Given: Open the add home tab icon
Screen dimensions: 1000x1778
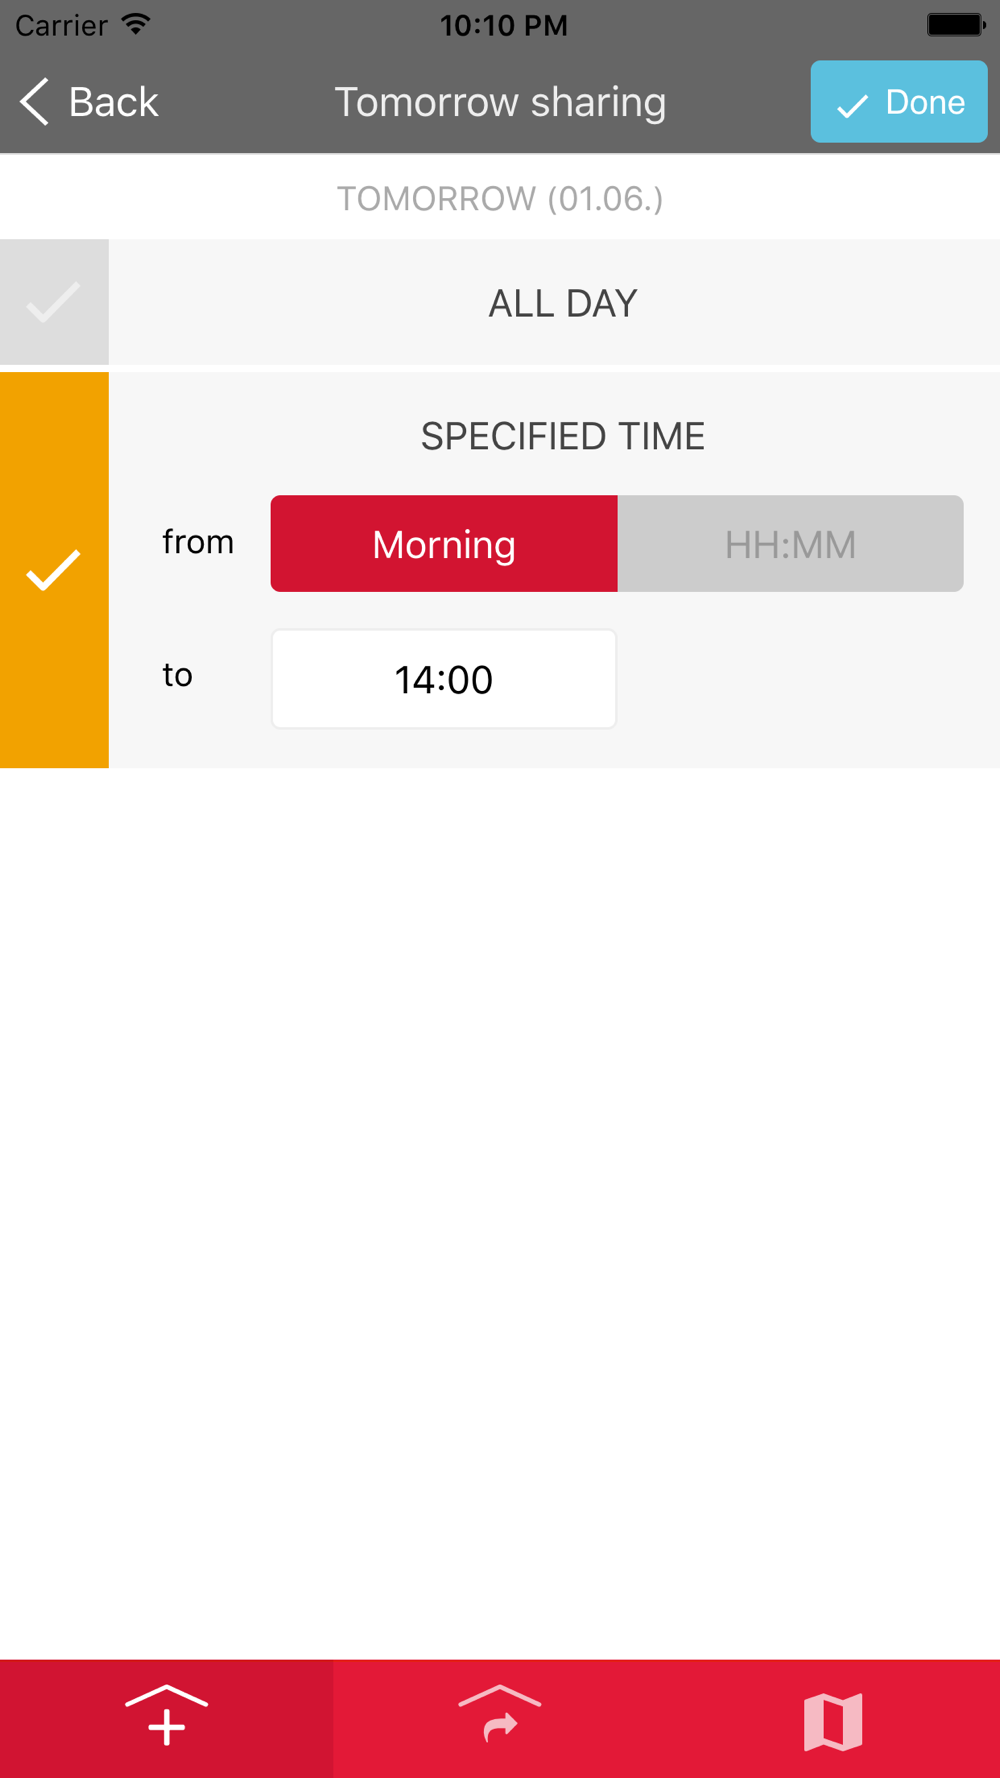Looking at the screenshot, I should [x=166, y=1717].
